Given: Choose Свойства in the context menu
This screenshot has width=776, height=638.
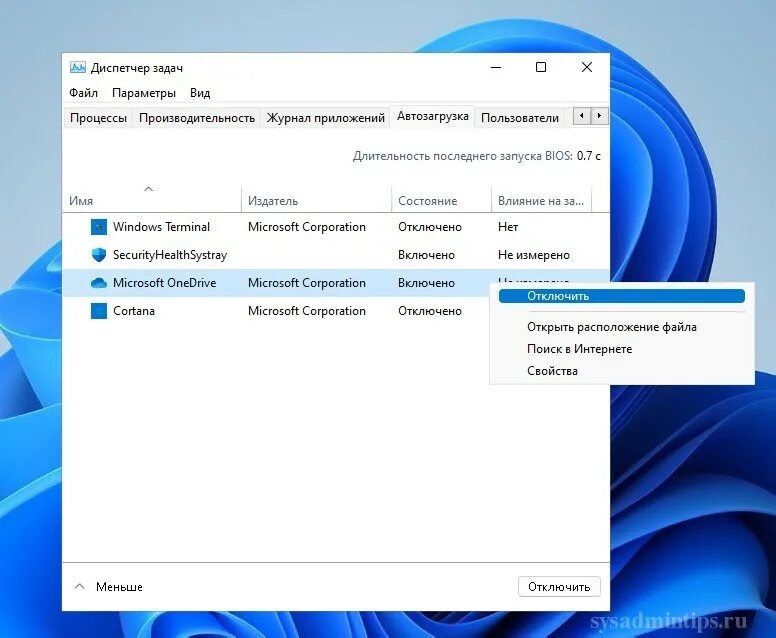Looking at the screenshot, I should 552,371.
